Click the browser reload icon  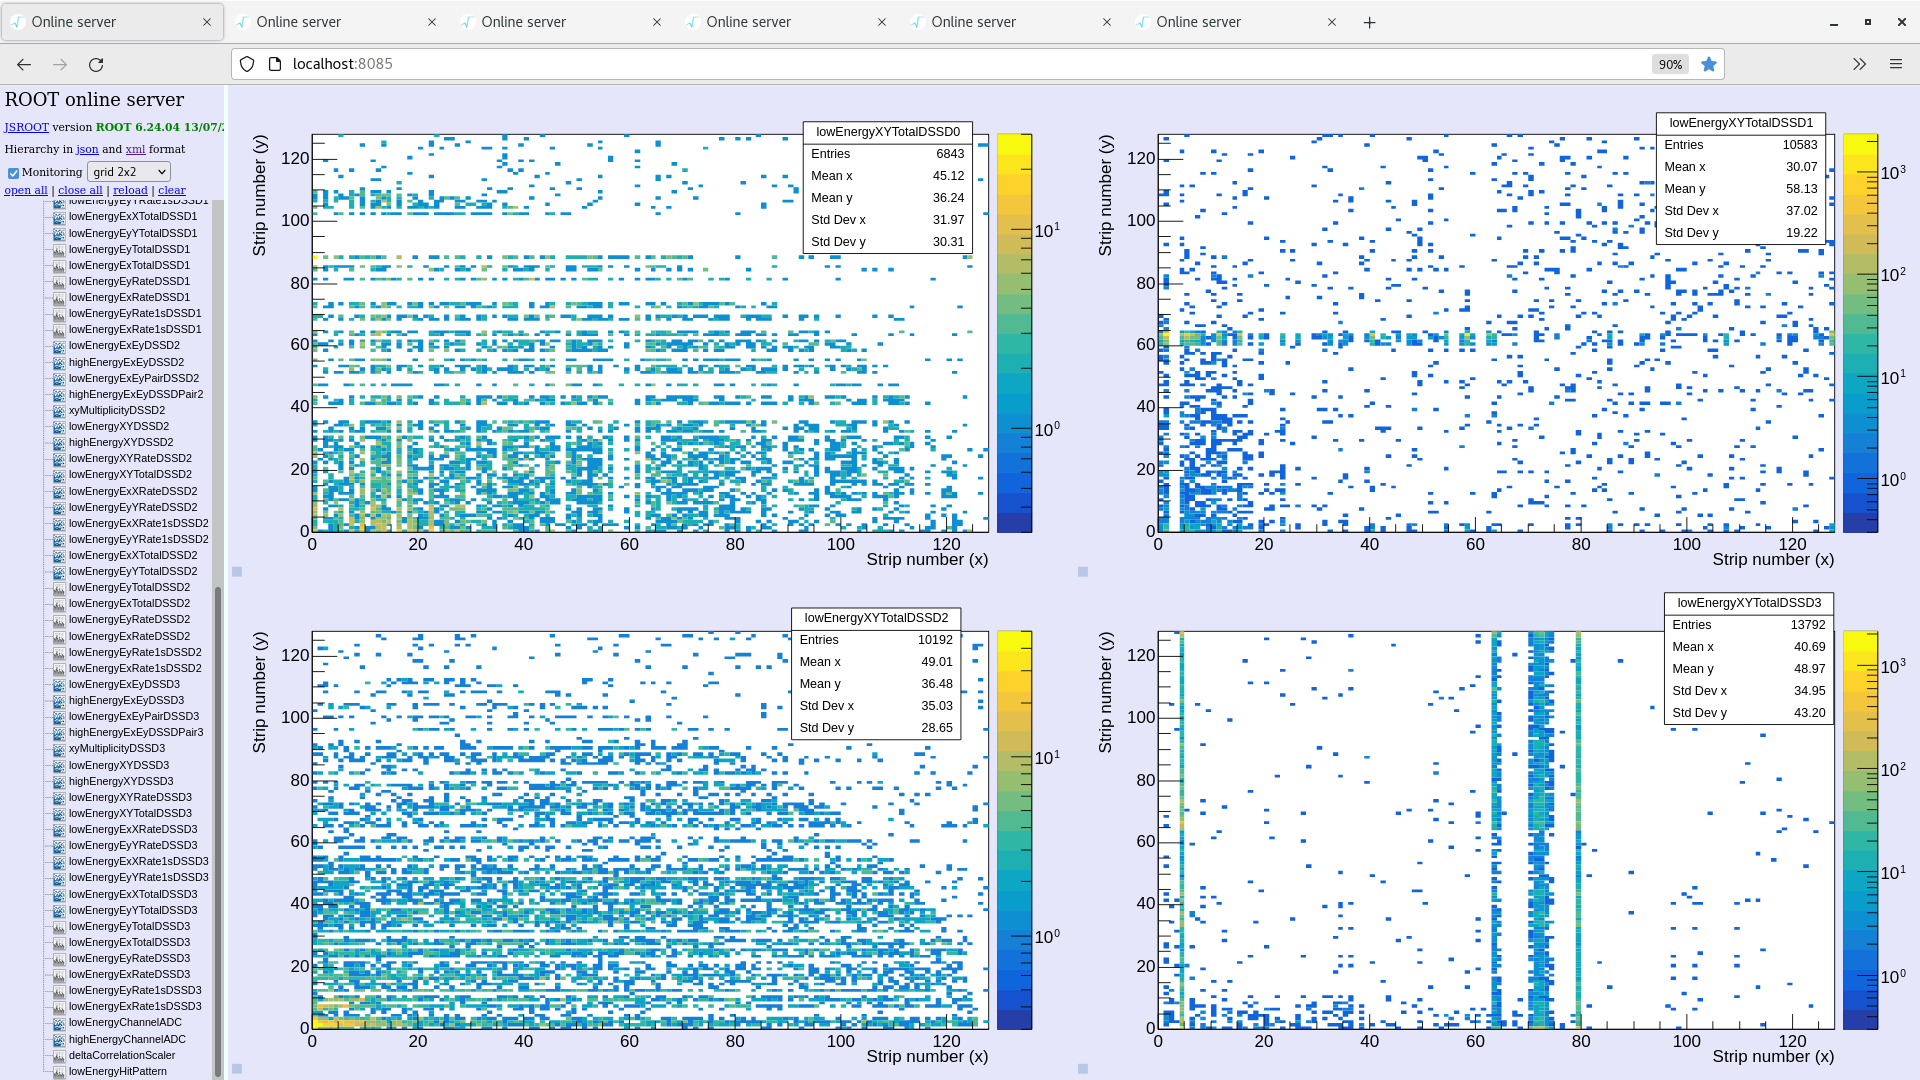point(96,64)
